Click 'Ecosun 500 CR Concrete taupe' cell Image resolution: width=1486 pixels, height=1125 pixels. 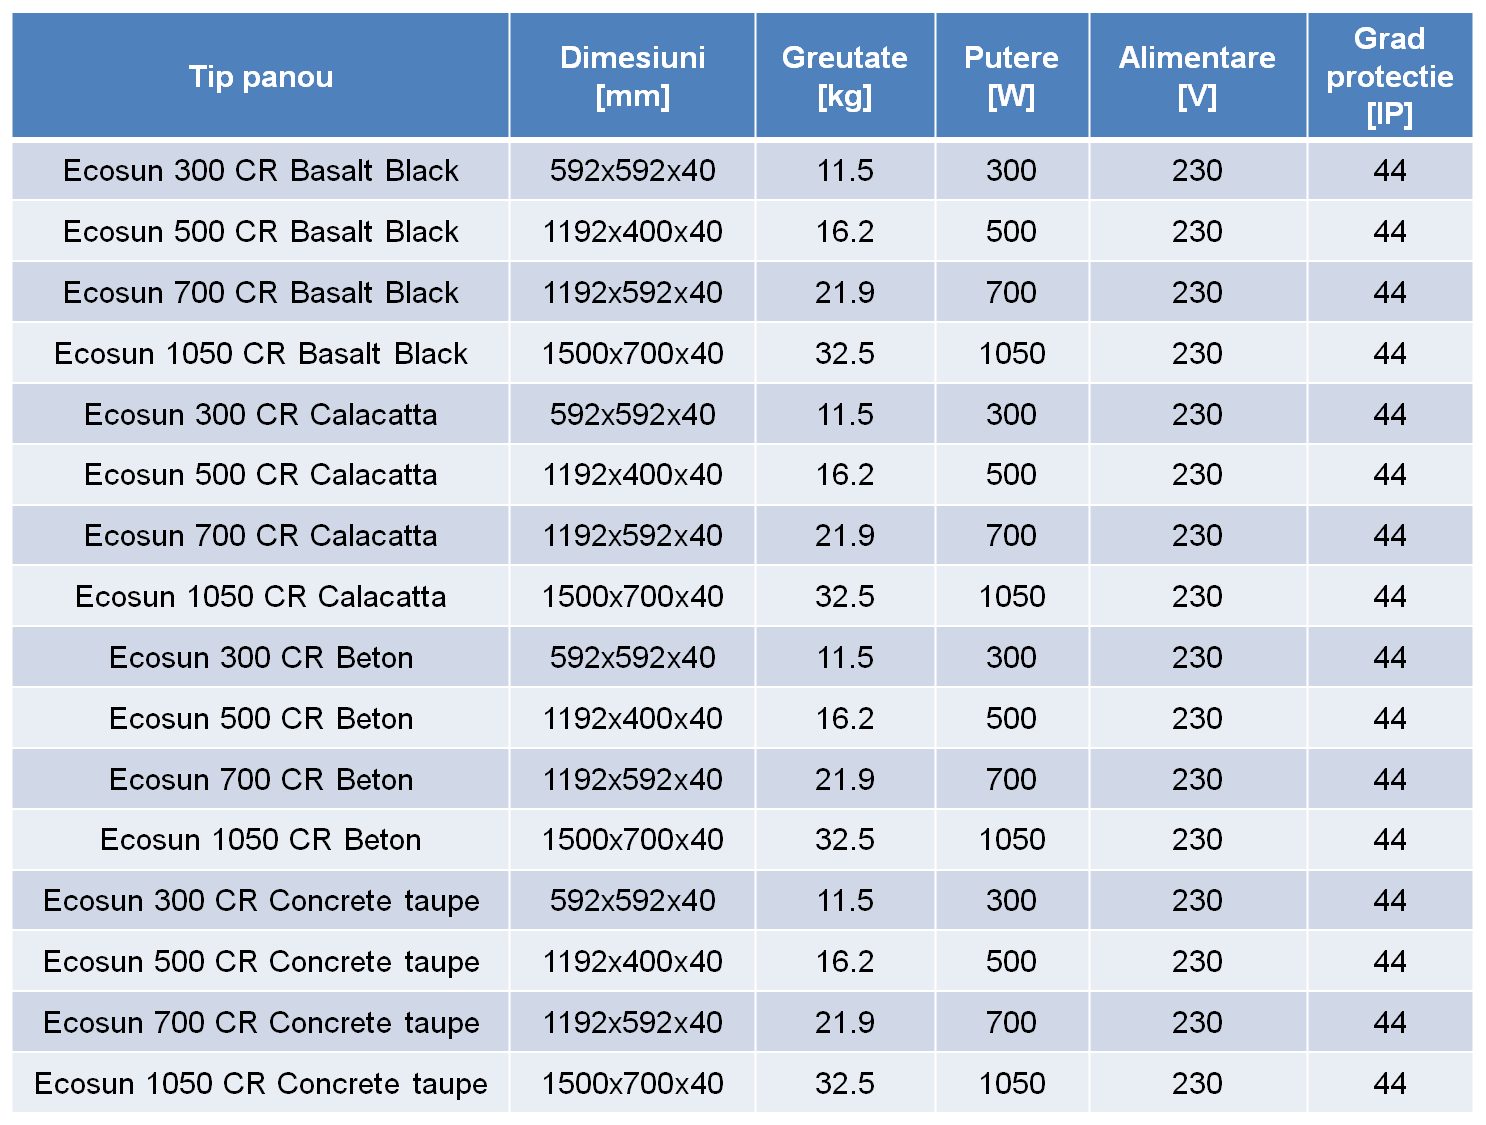pos(260,962)
